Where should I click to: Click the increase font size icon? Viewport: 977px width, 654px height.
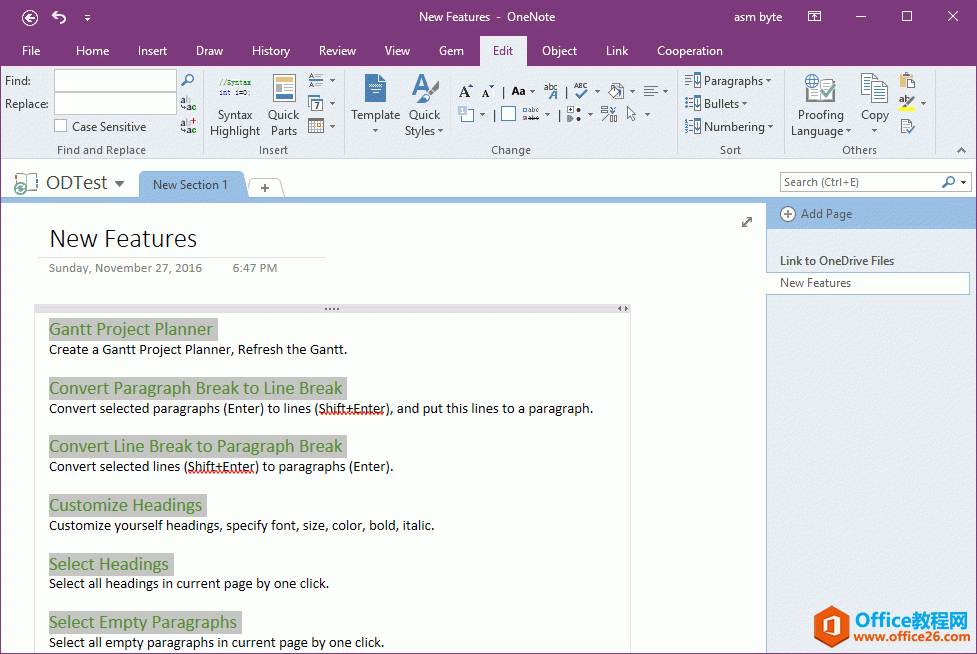465,91
